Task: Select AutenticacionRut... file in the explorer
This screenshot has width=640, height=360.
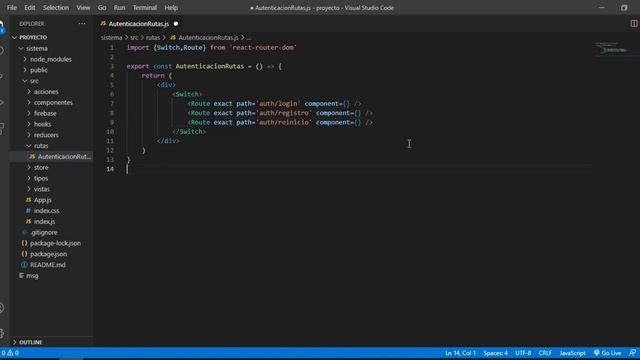Action: 51,156
